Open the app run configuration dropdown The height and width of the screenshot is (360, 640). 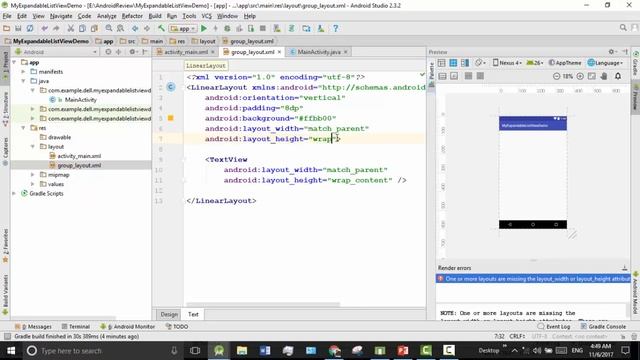coord(183,29)
